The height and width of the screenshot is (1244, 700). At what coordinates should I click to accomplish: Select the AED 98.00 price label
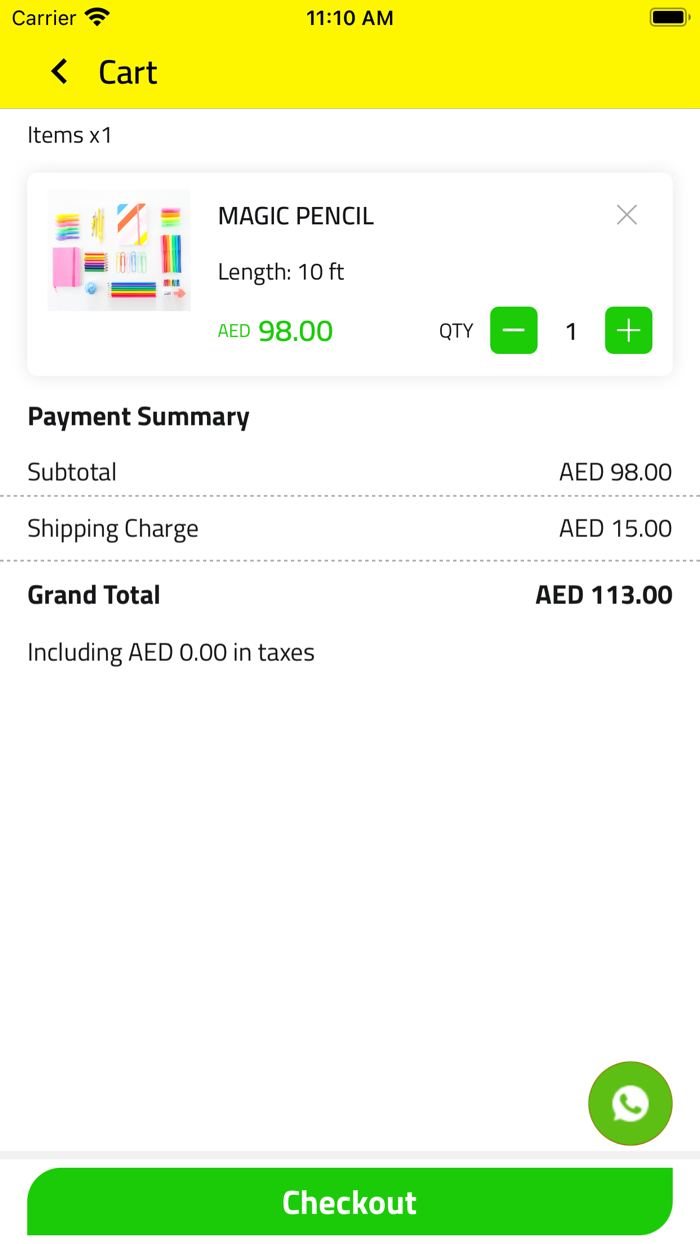(x=275, y=330)
